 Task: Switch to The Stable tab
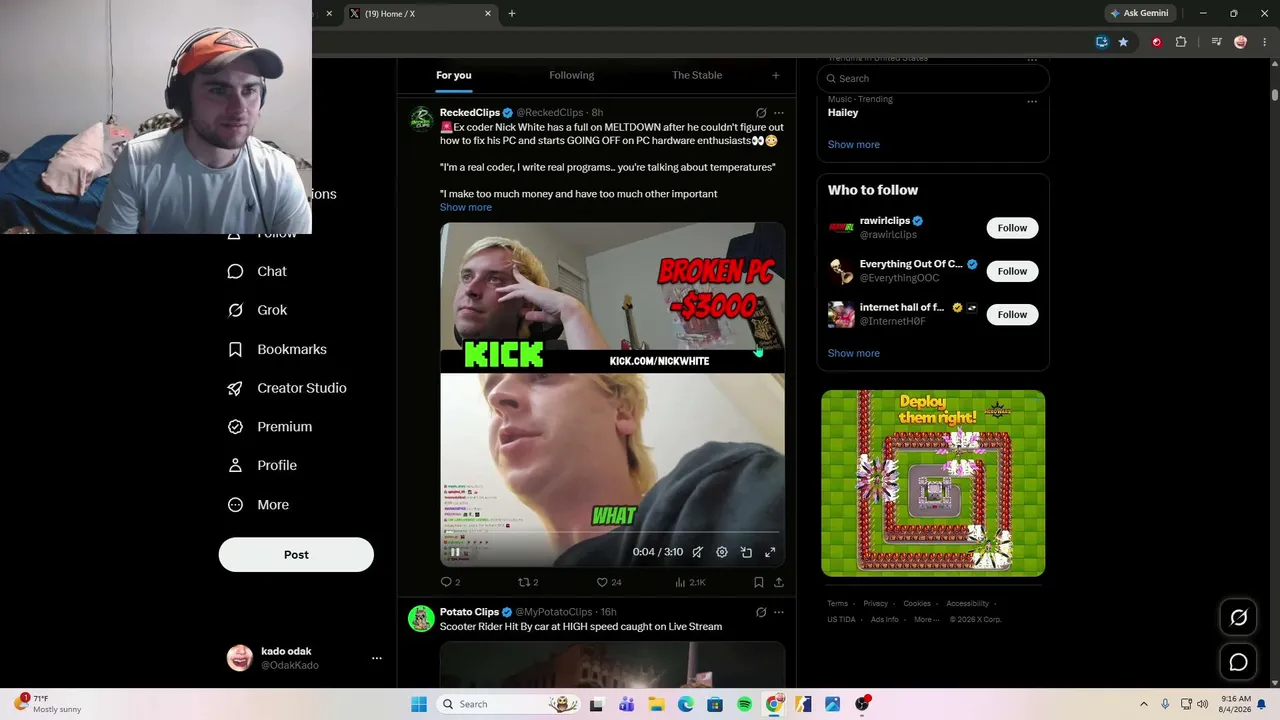[697, 75]
